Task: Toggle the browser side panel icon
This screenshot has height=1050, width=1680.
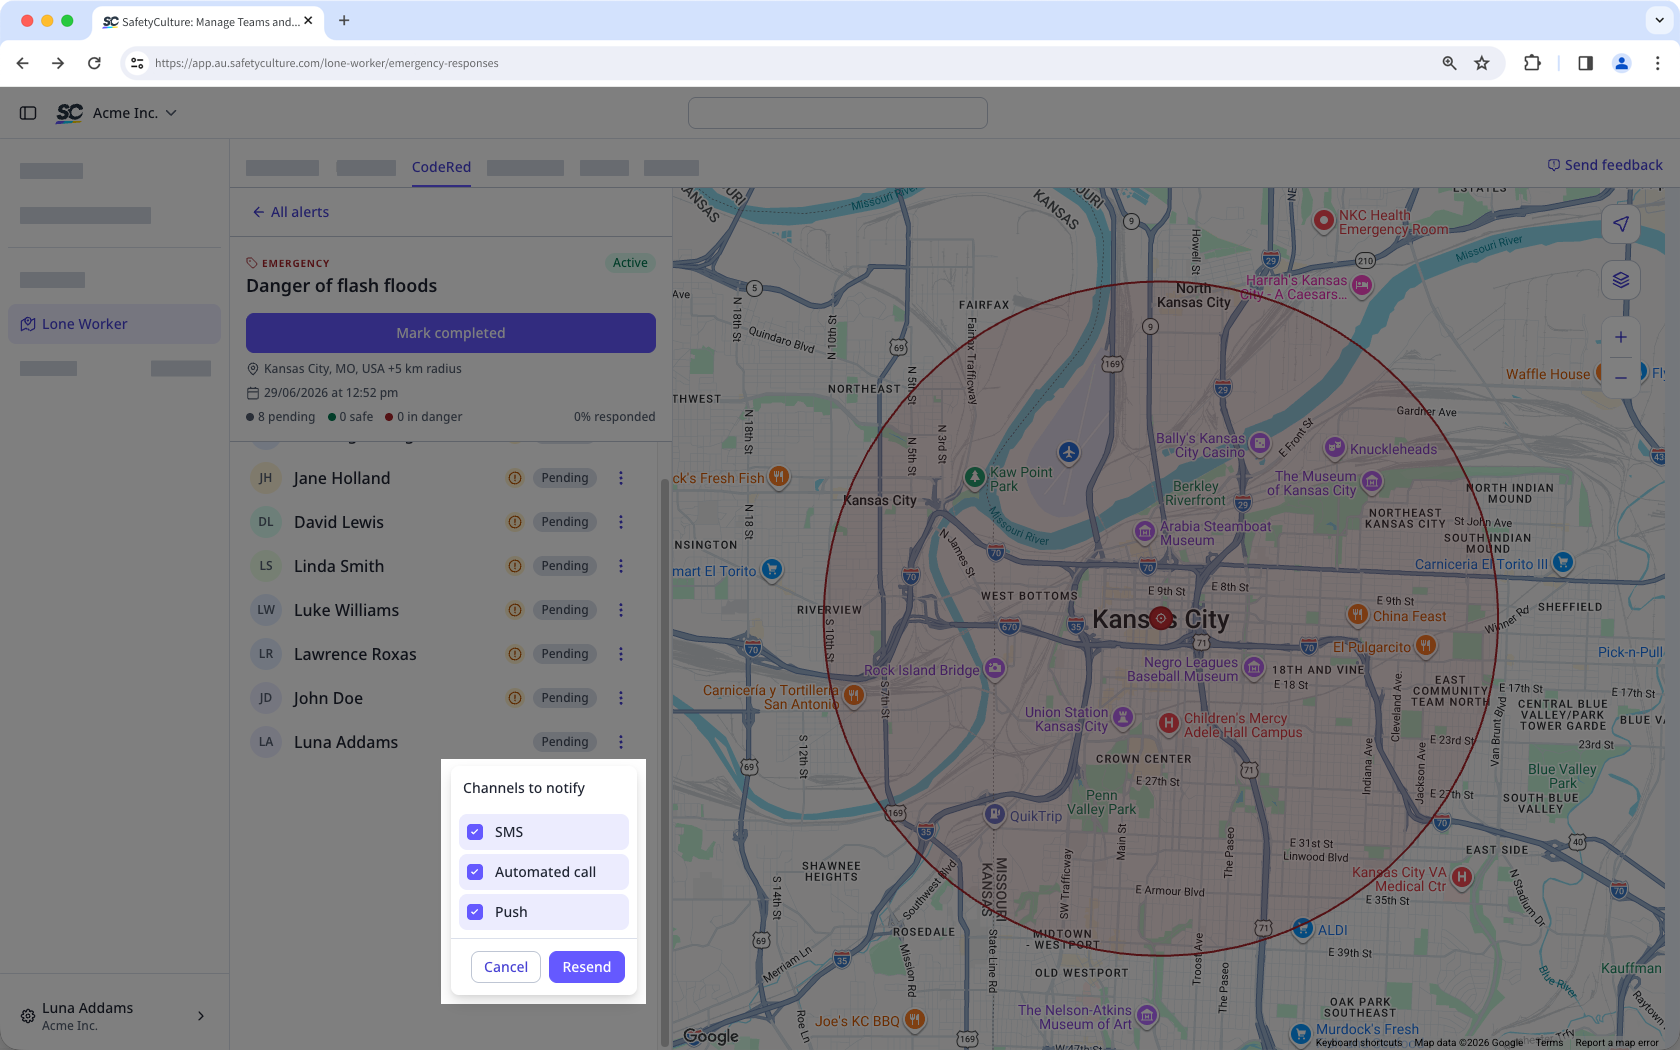Action: (x=1585, y=63)
